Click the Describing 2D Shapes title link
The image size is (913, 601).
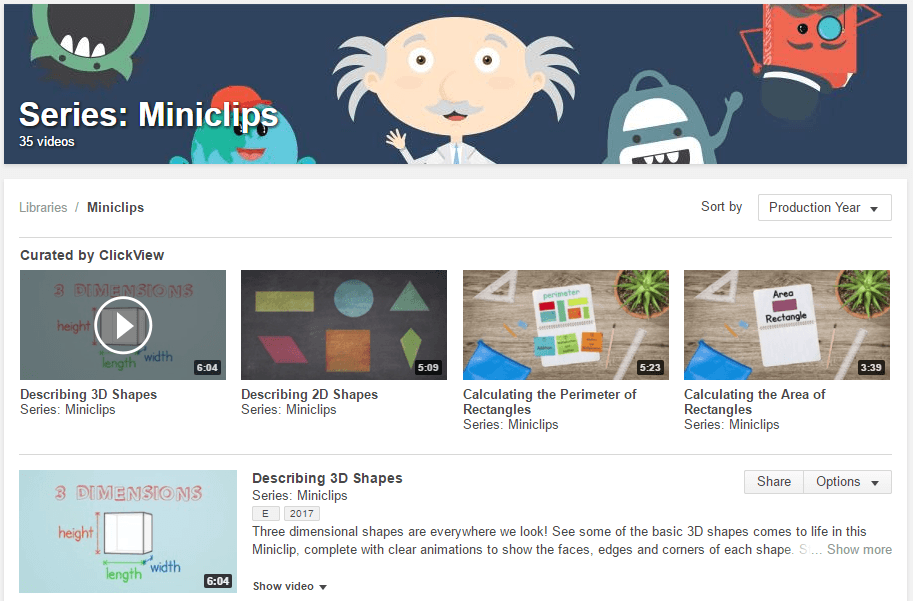point(309,395)
